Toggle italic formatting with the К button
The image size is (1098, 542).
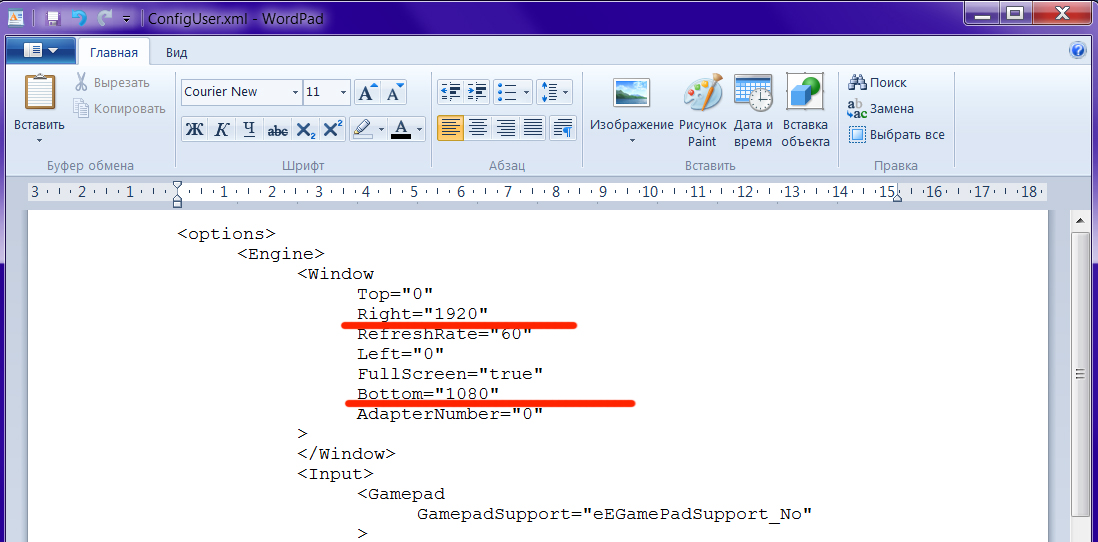pos(222,130)
